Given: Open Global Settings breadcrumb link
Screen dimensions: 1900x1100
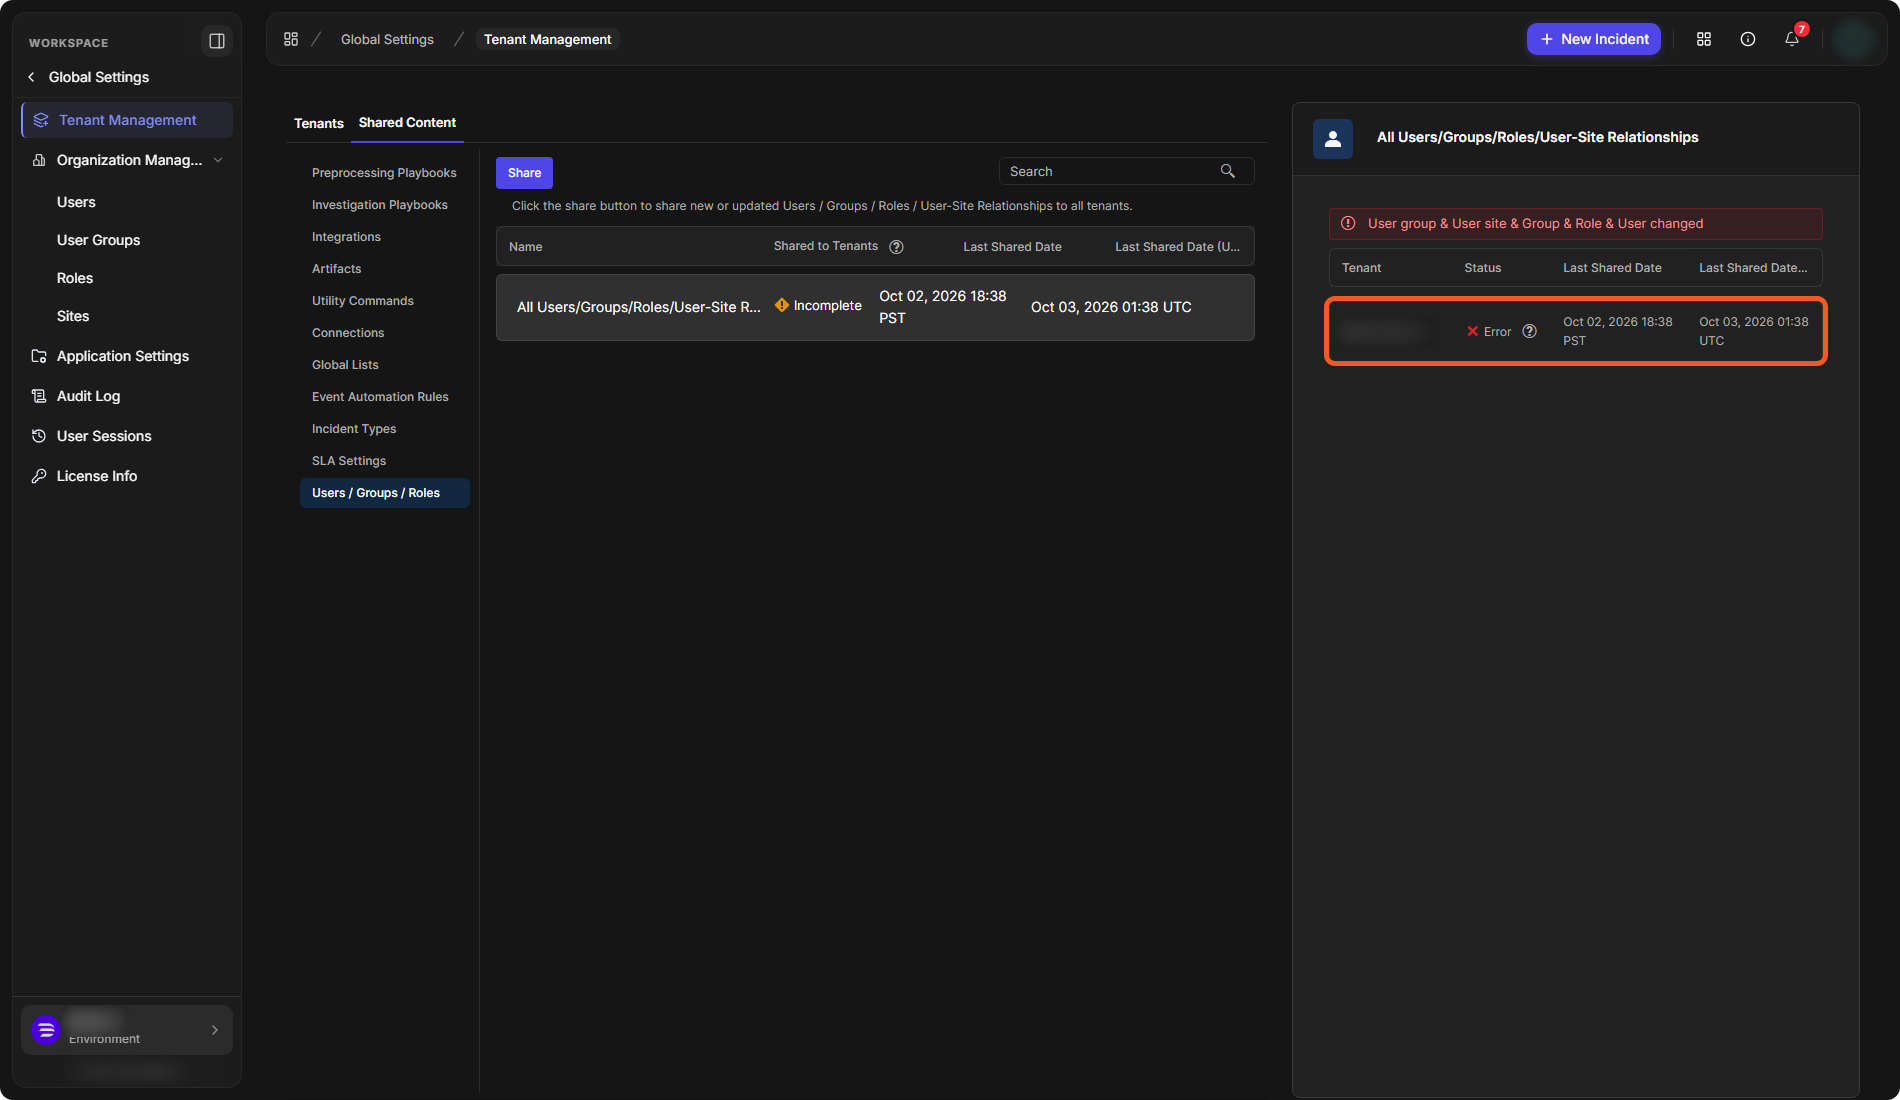Looking at the screenshot, I should tap(387, 39).
